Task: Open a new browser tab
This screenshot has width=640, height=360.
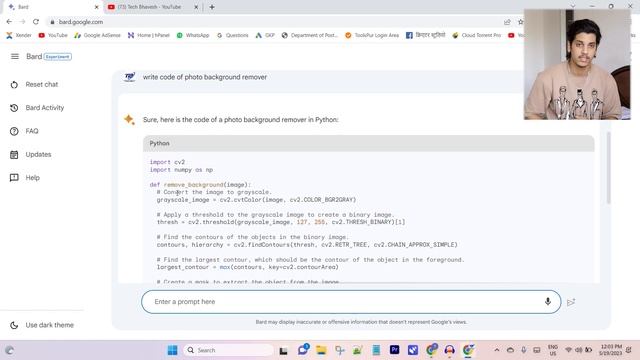Action: tap(212, 7)
